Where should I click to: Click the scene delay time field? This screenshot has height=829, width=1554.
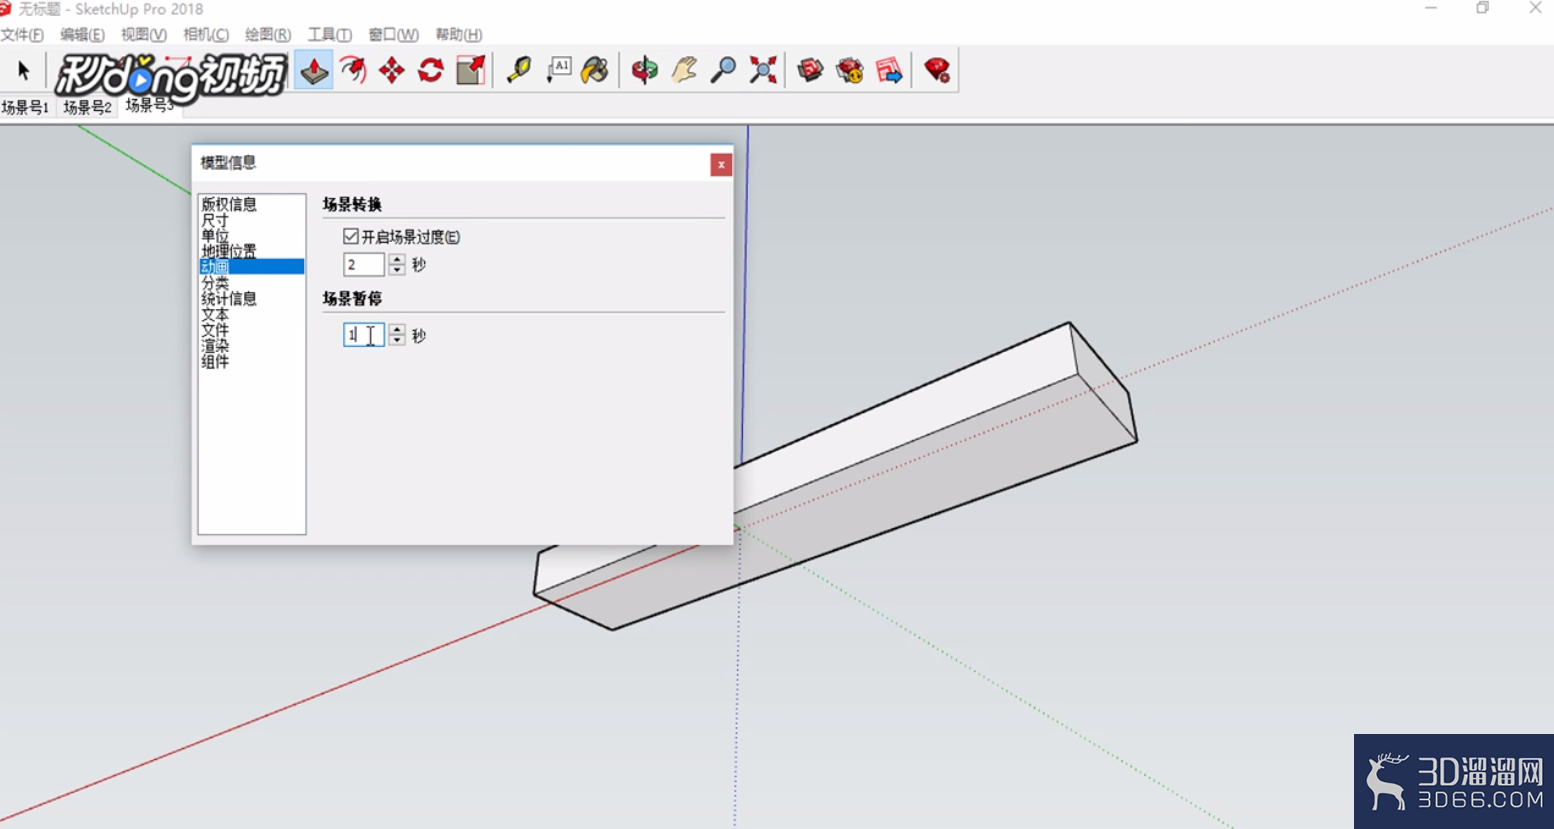(x=364, y=335)
